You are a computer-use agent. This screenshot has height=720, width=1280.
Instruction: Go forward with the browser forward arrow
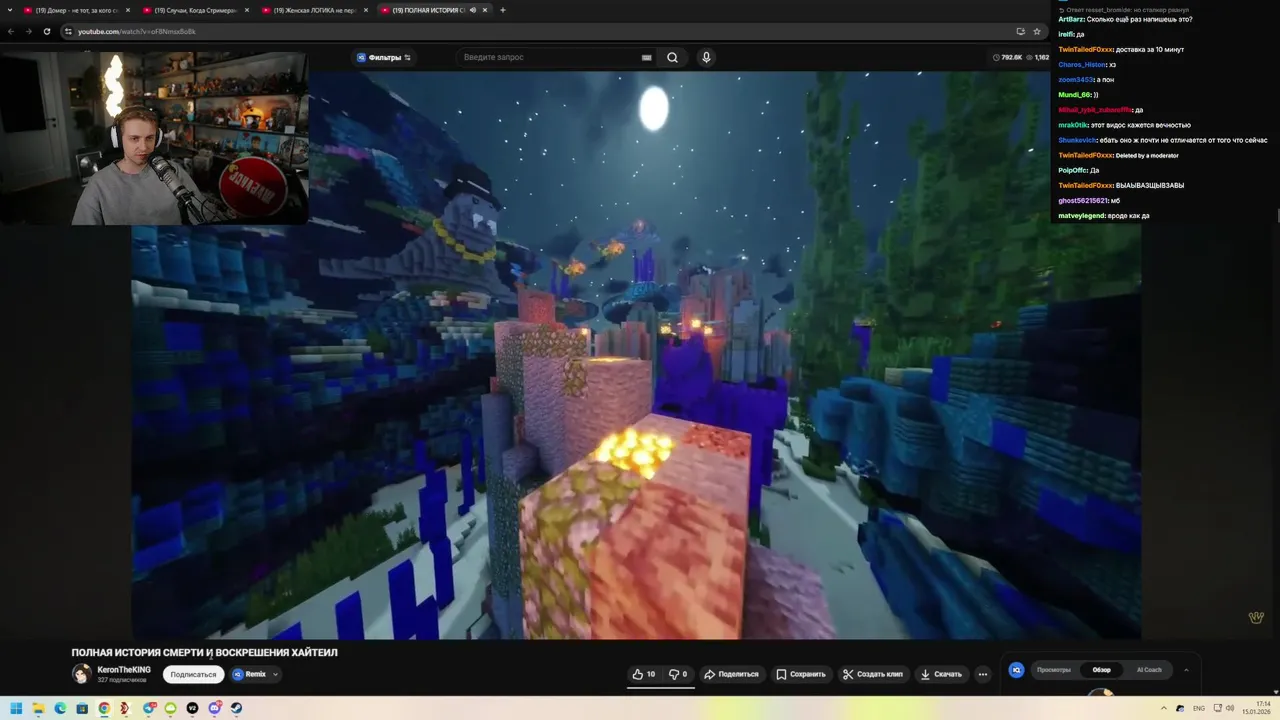click(x=28, y=31)
